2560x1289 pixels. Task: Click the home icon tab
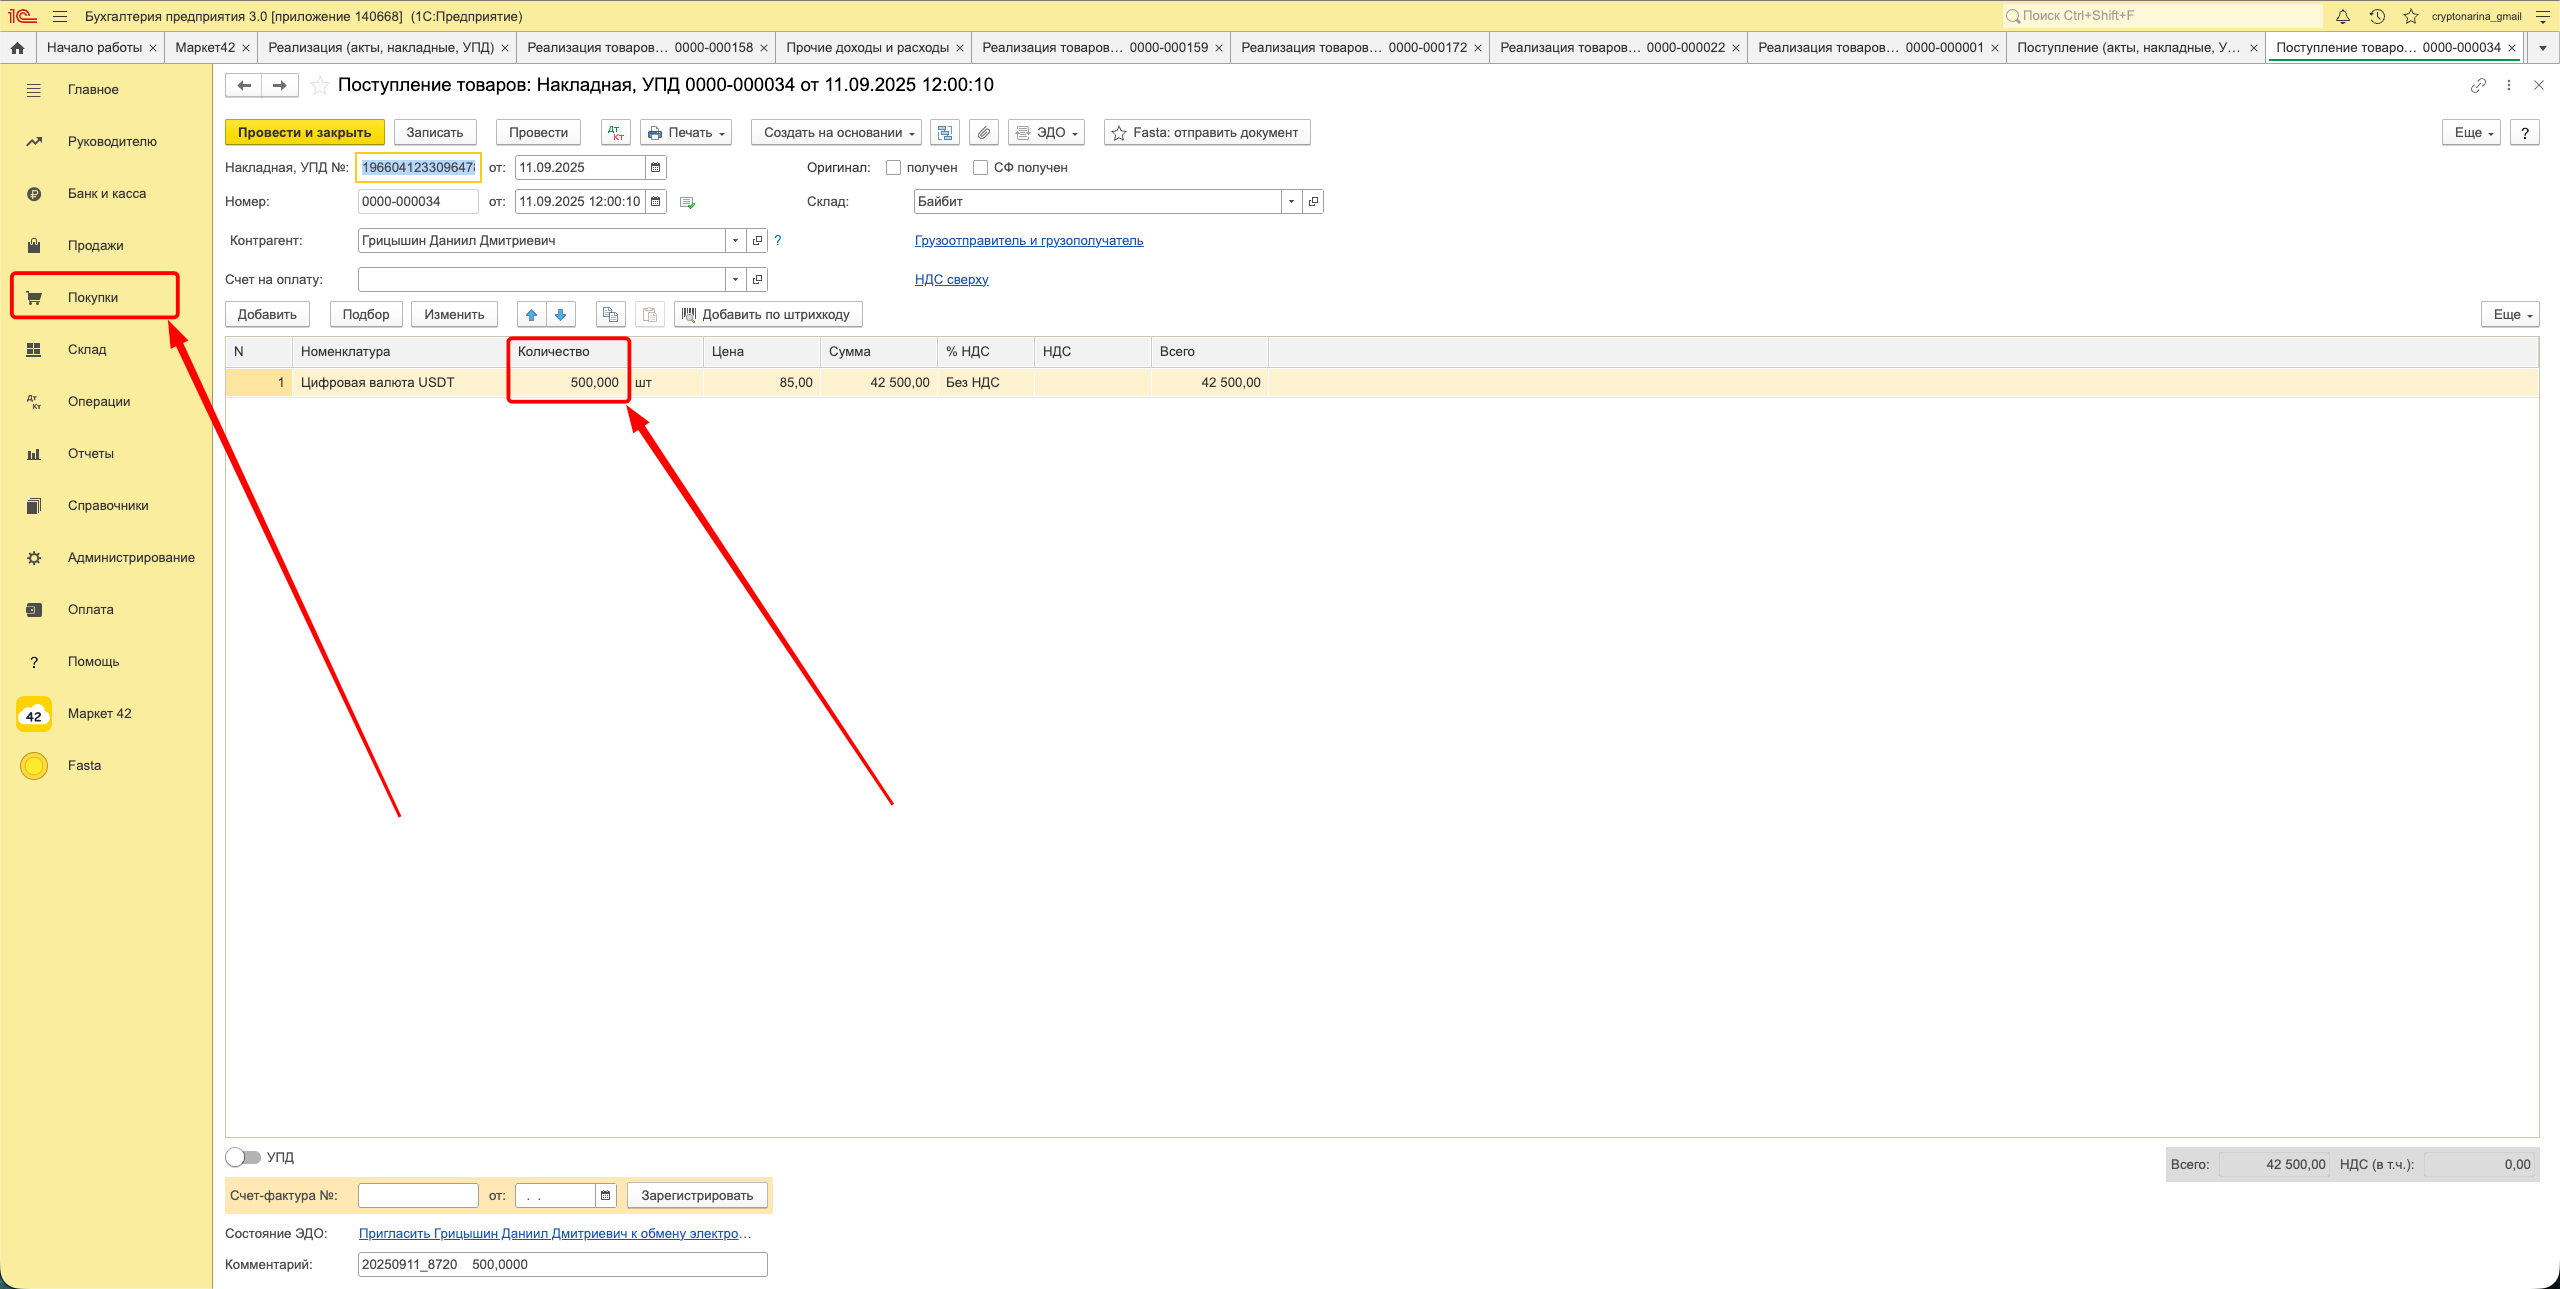coord(17,47)
